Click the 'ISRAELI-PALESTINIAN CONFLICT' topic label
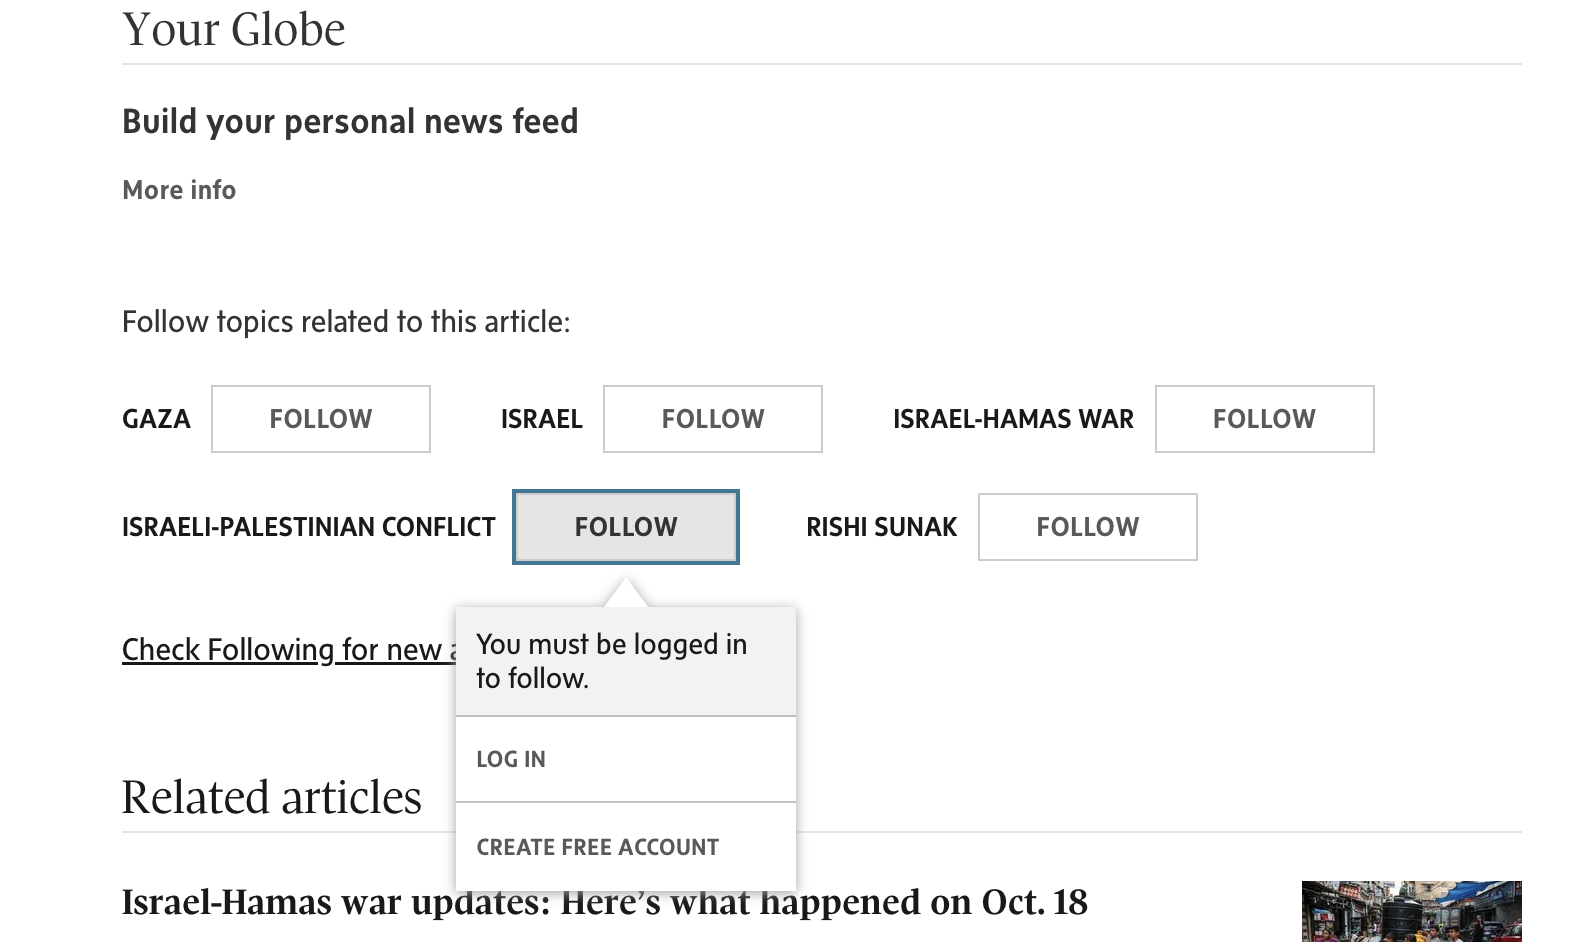The width and height of the screenshot is (1580, 942). click(309, 527)
